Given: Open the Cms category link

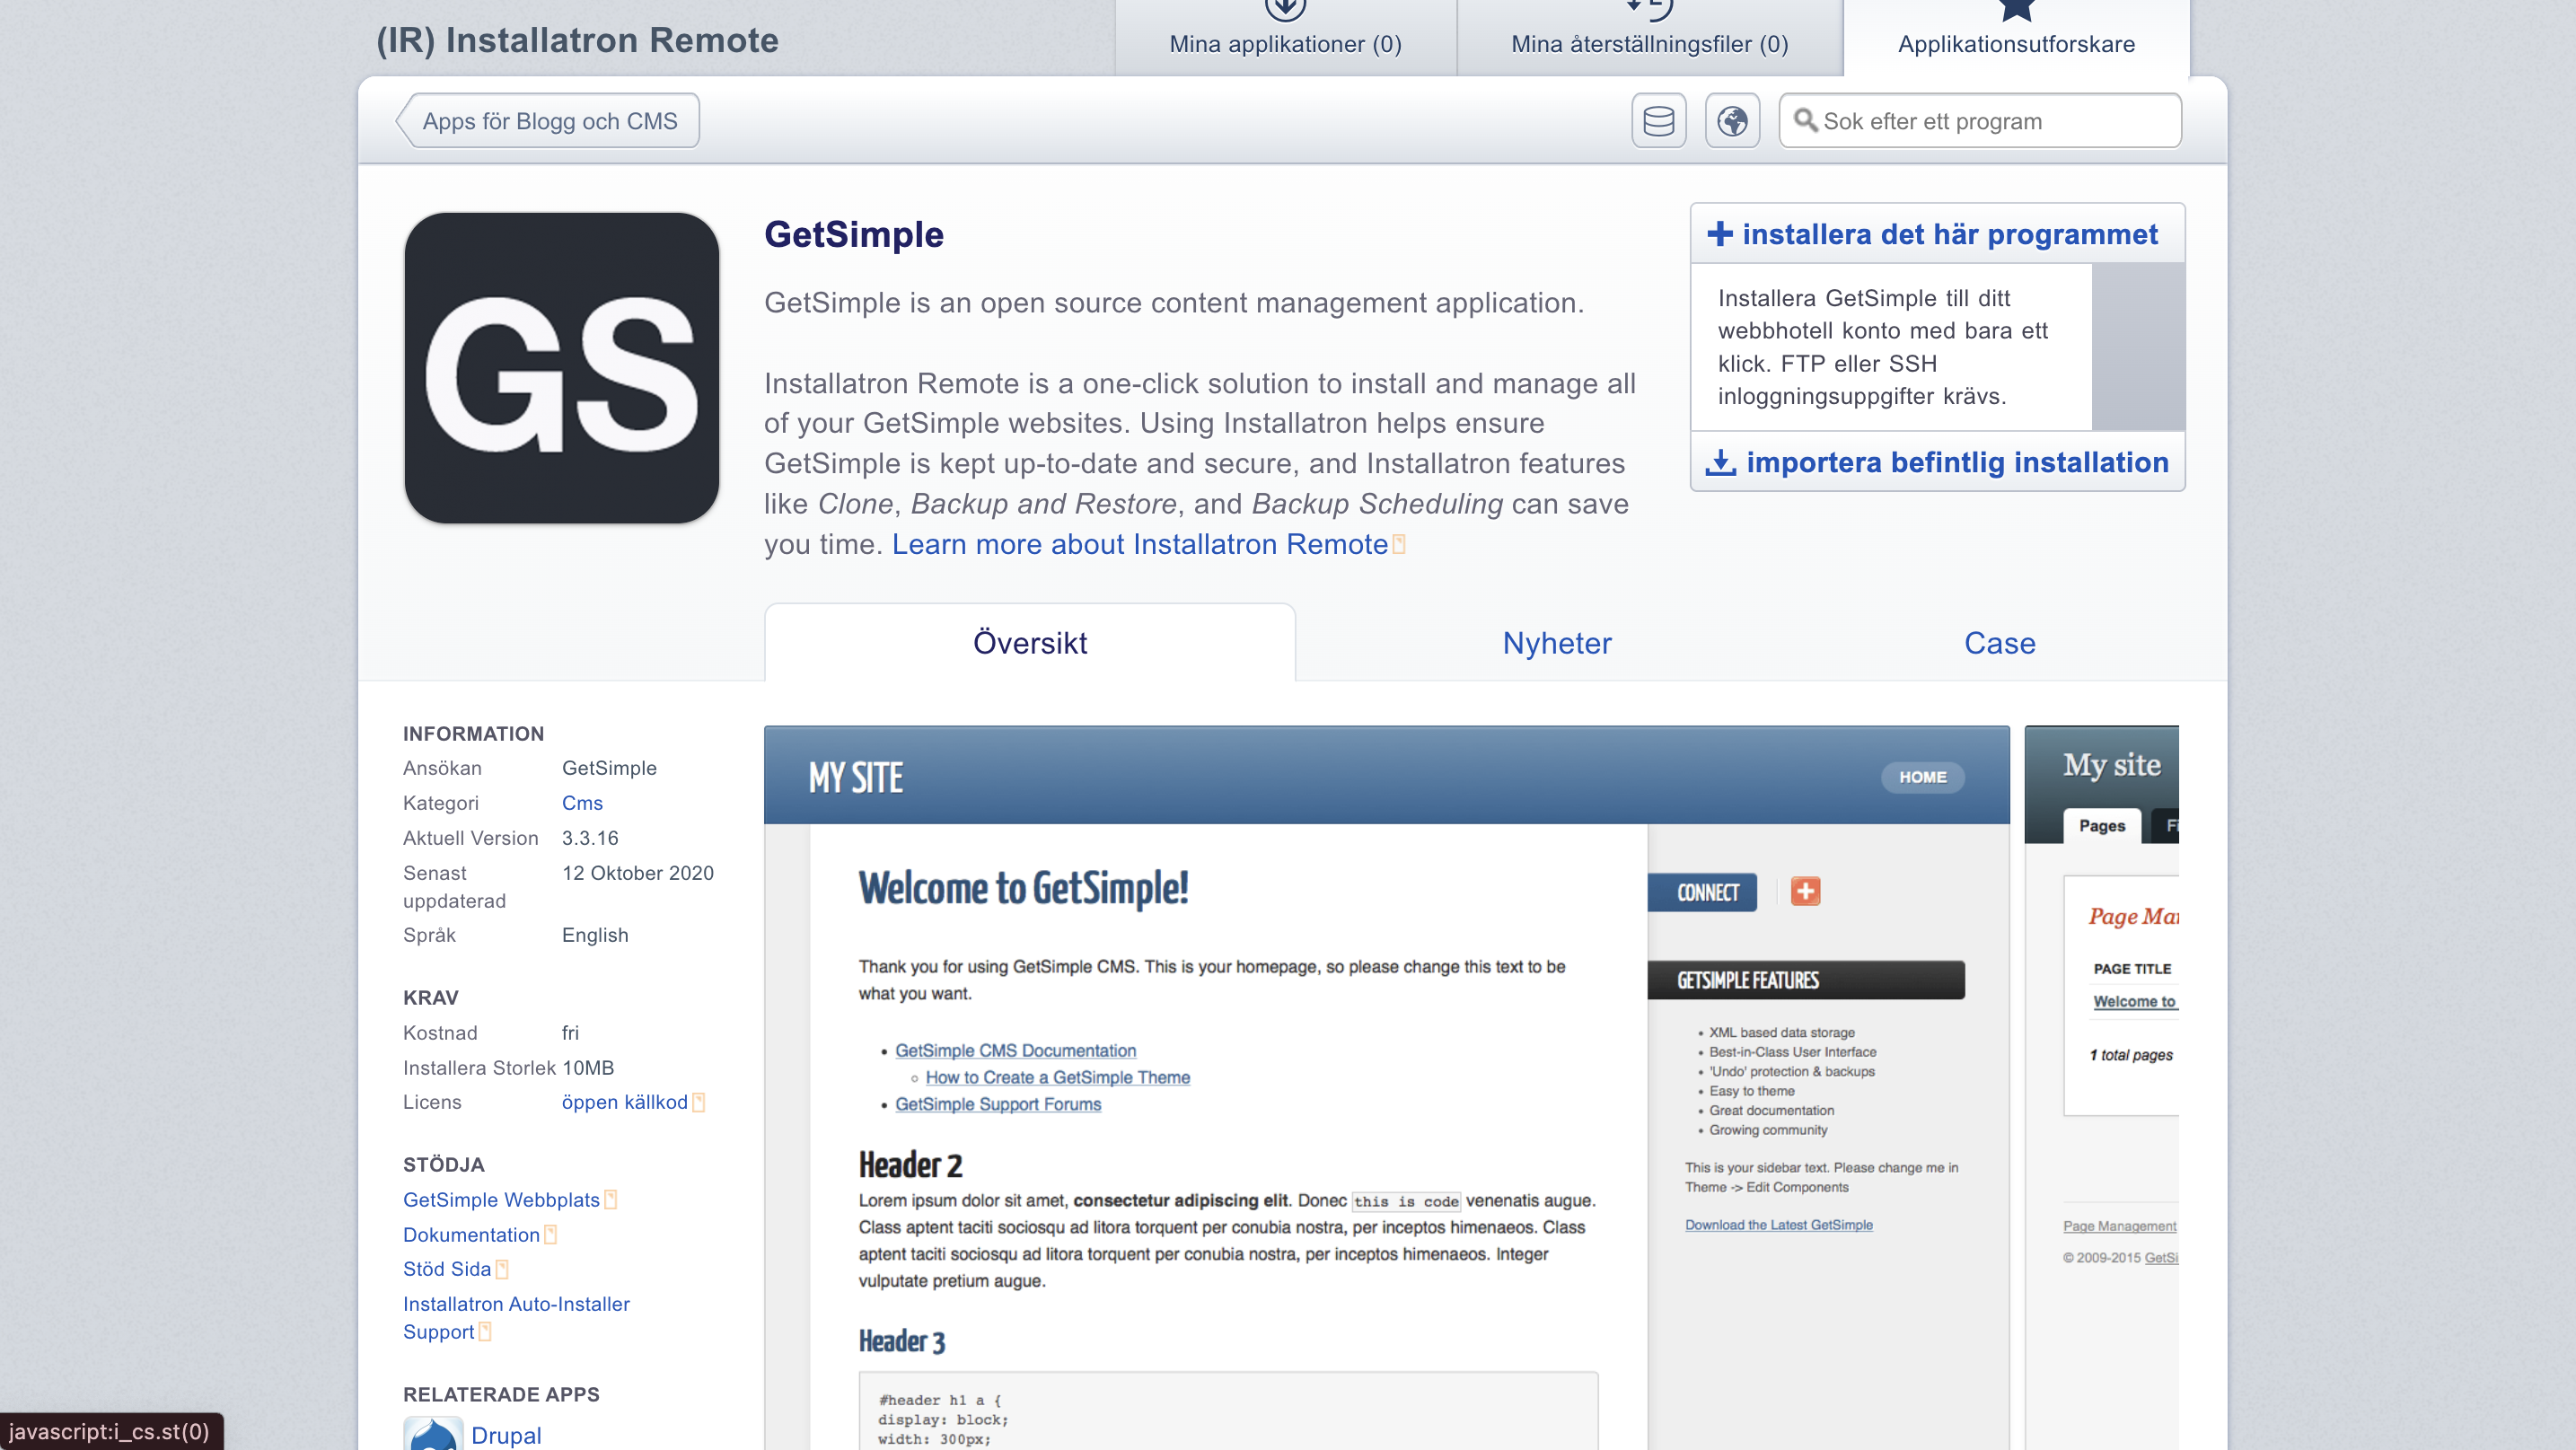Looking at the screenshot, I should [x=582, y=803].
